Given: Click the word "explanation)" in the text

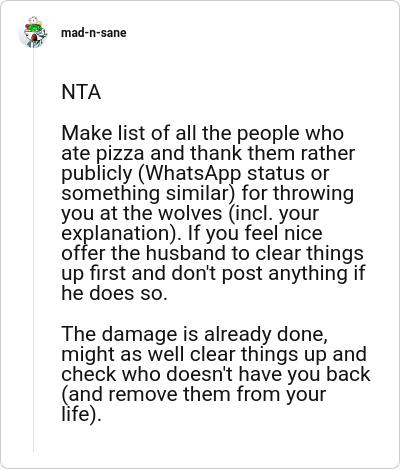Looking at the screenshot, I should (122, 233).
